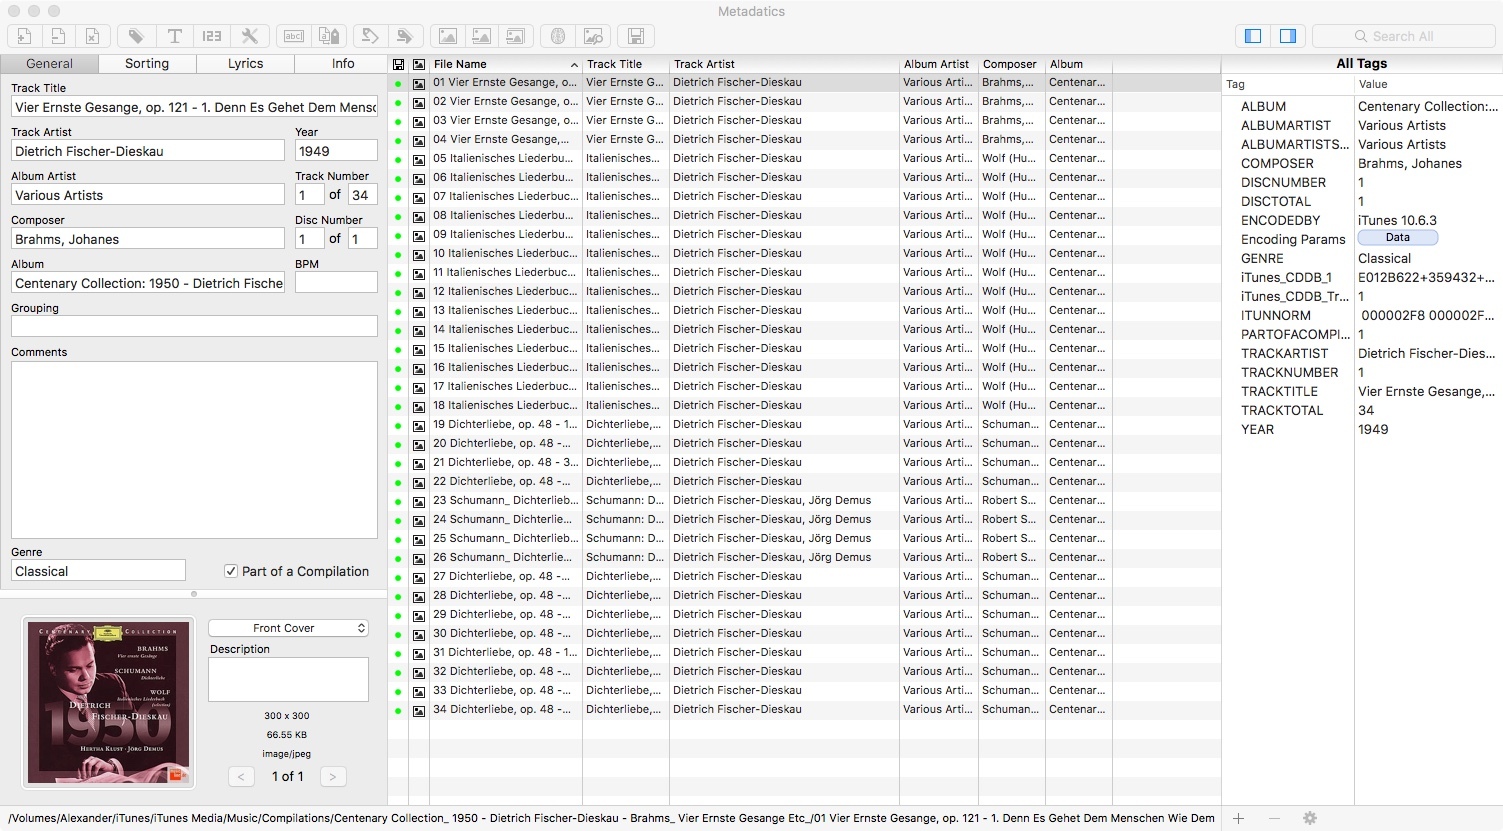
Task: Open the tag actions gear menu
Action: click(x=1310, y=818)
